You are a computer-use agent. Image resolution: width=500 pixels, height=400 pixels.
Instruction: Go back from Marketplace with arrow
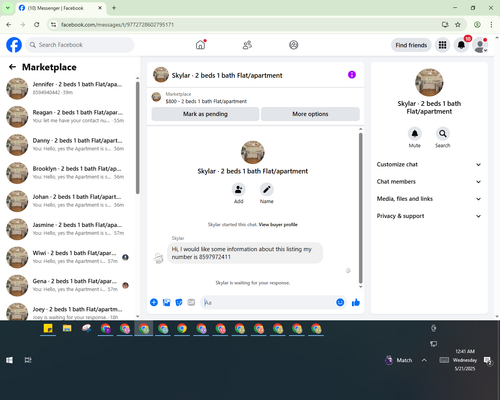point(12,67)
